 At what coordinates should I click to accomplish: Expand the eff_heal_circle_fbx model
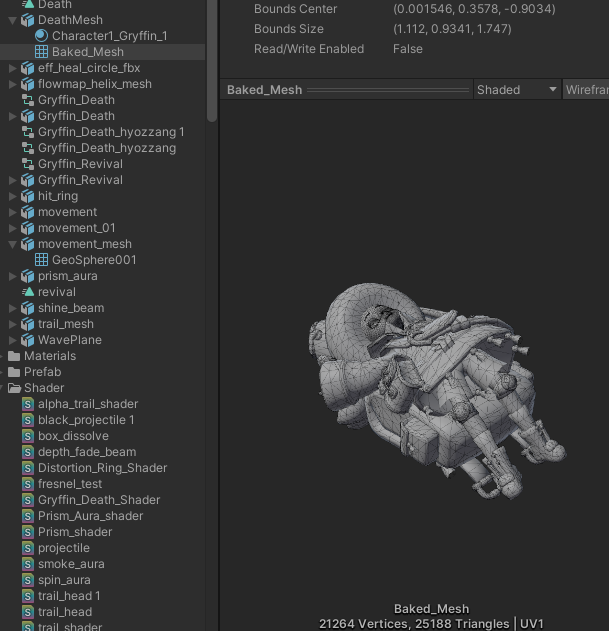coord(12,68)
